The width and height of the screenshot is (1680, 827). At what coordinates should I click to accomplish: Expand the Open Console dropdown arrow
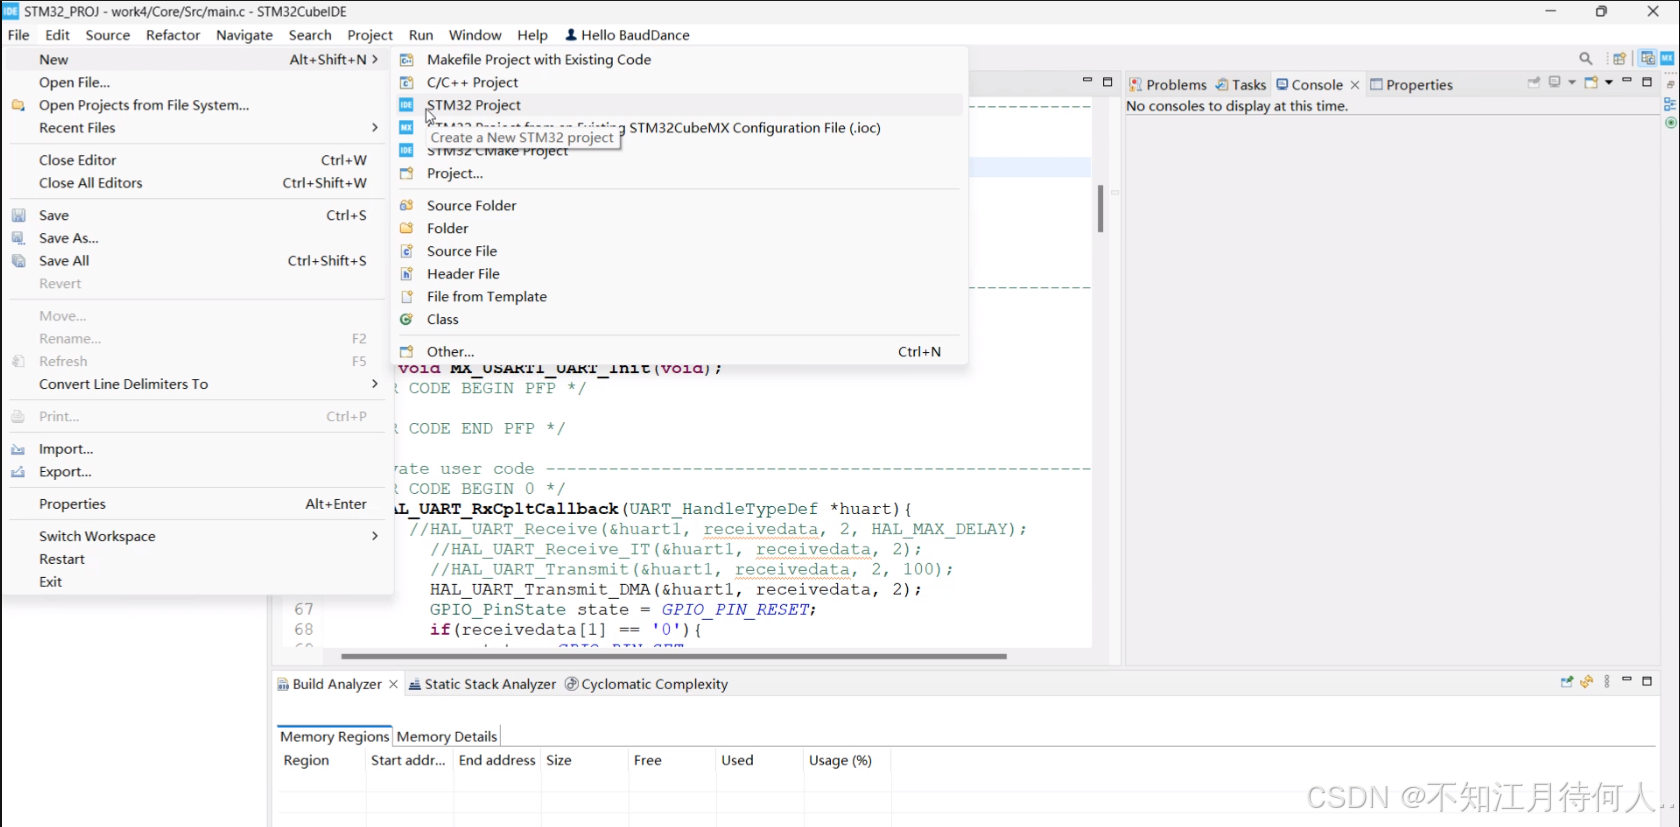coord(1609,82)
